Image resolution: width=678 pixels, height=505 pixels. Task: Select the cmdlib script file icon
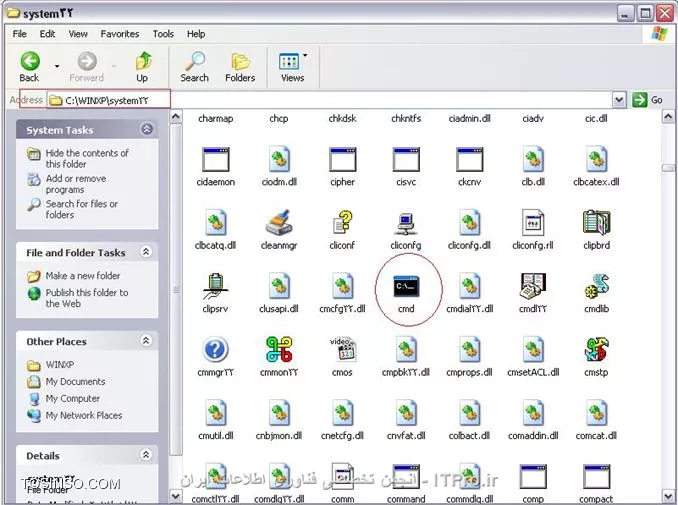597,286
